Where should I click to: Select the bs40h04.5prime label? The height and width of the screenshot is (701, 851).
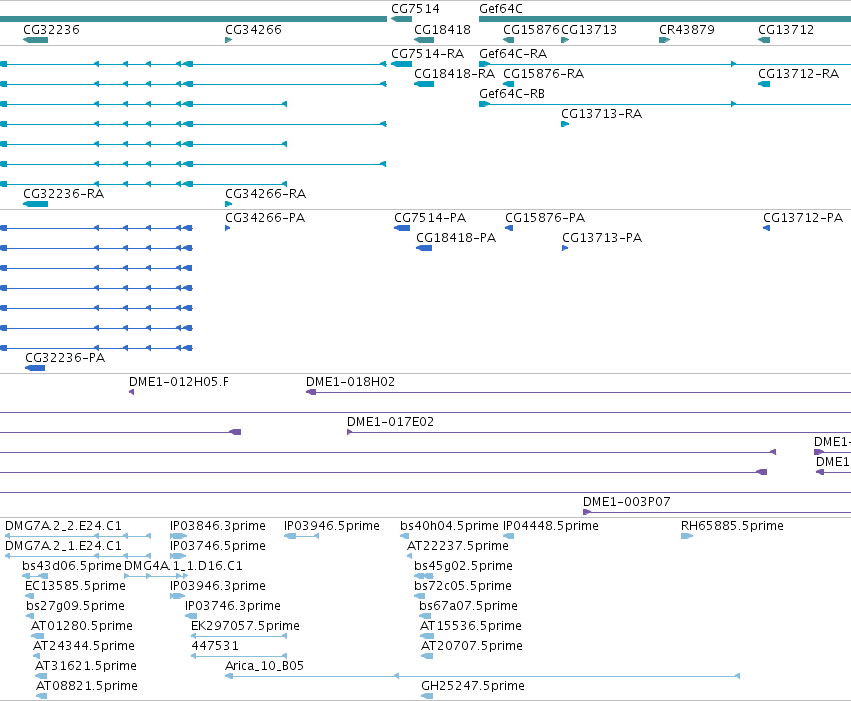coord(449,526)
